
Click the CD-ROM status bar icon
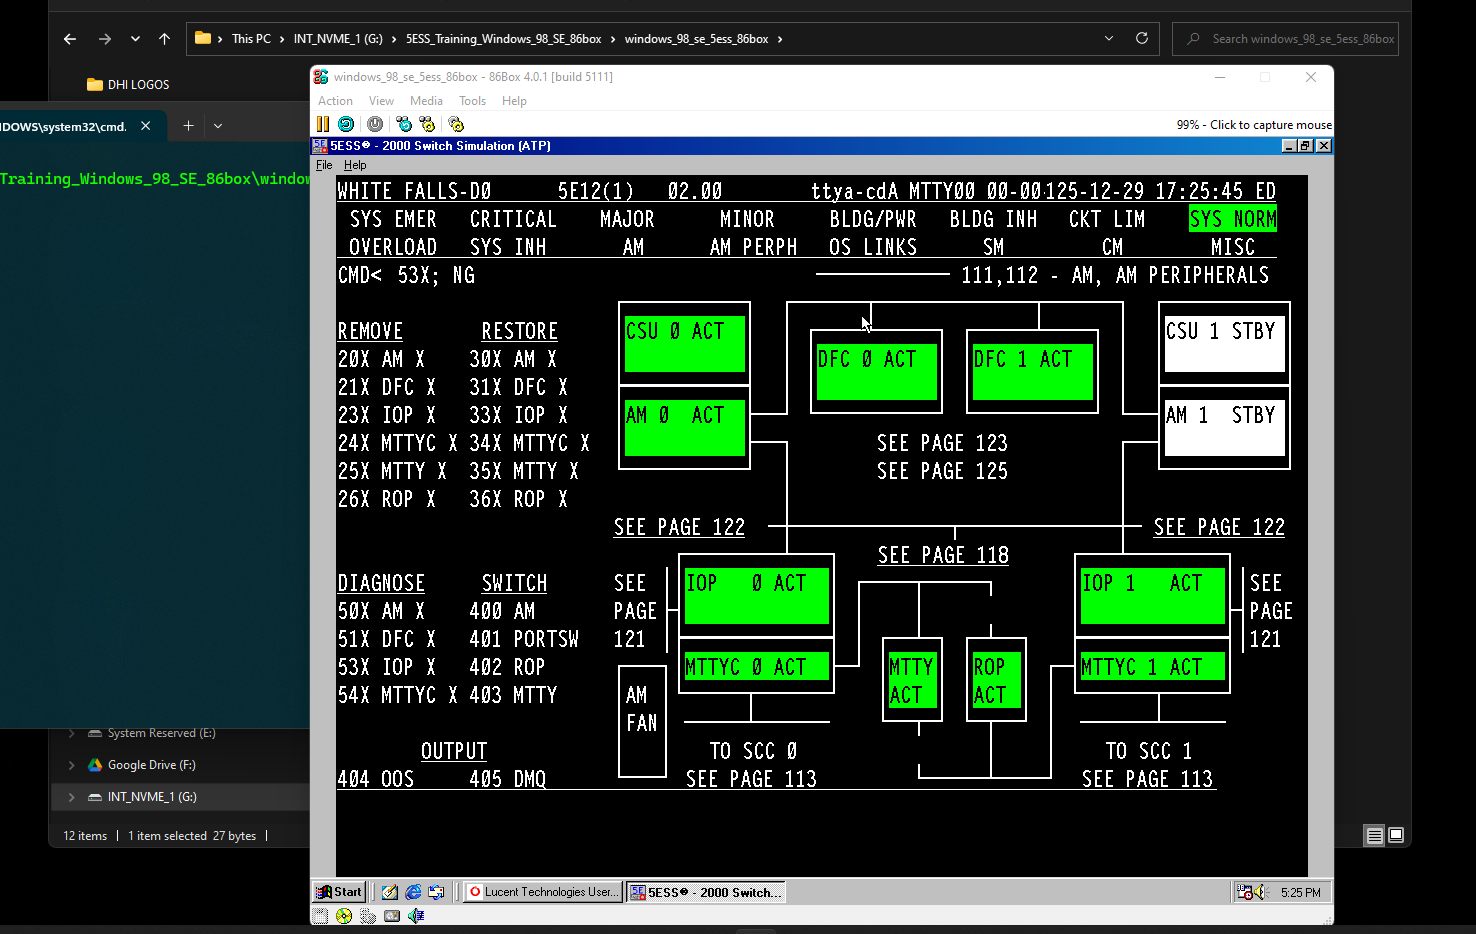(344, 916)
